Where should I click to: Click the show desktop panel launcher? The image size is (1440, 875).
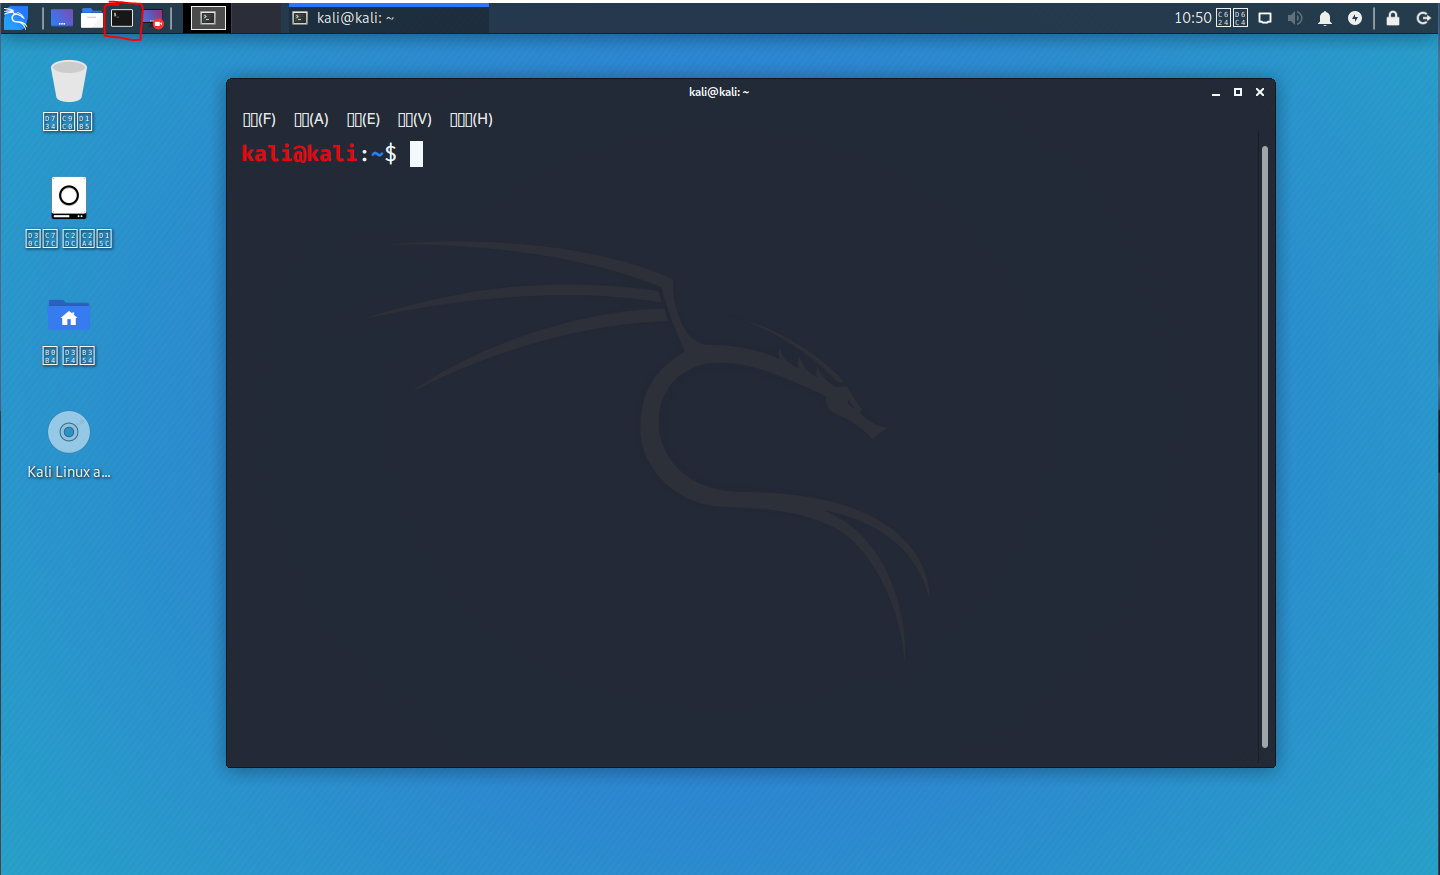pyautogui.click(x=62, y=18)
